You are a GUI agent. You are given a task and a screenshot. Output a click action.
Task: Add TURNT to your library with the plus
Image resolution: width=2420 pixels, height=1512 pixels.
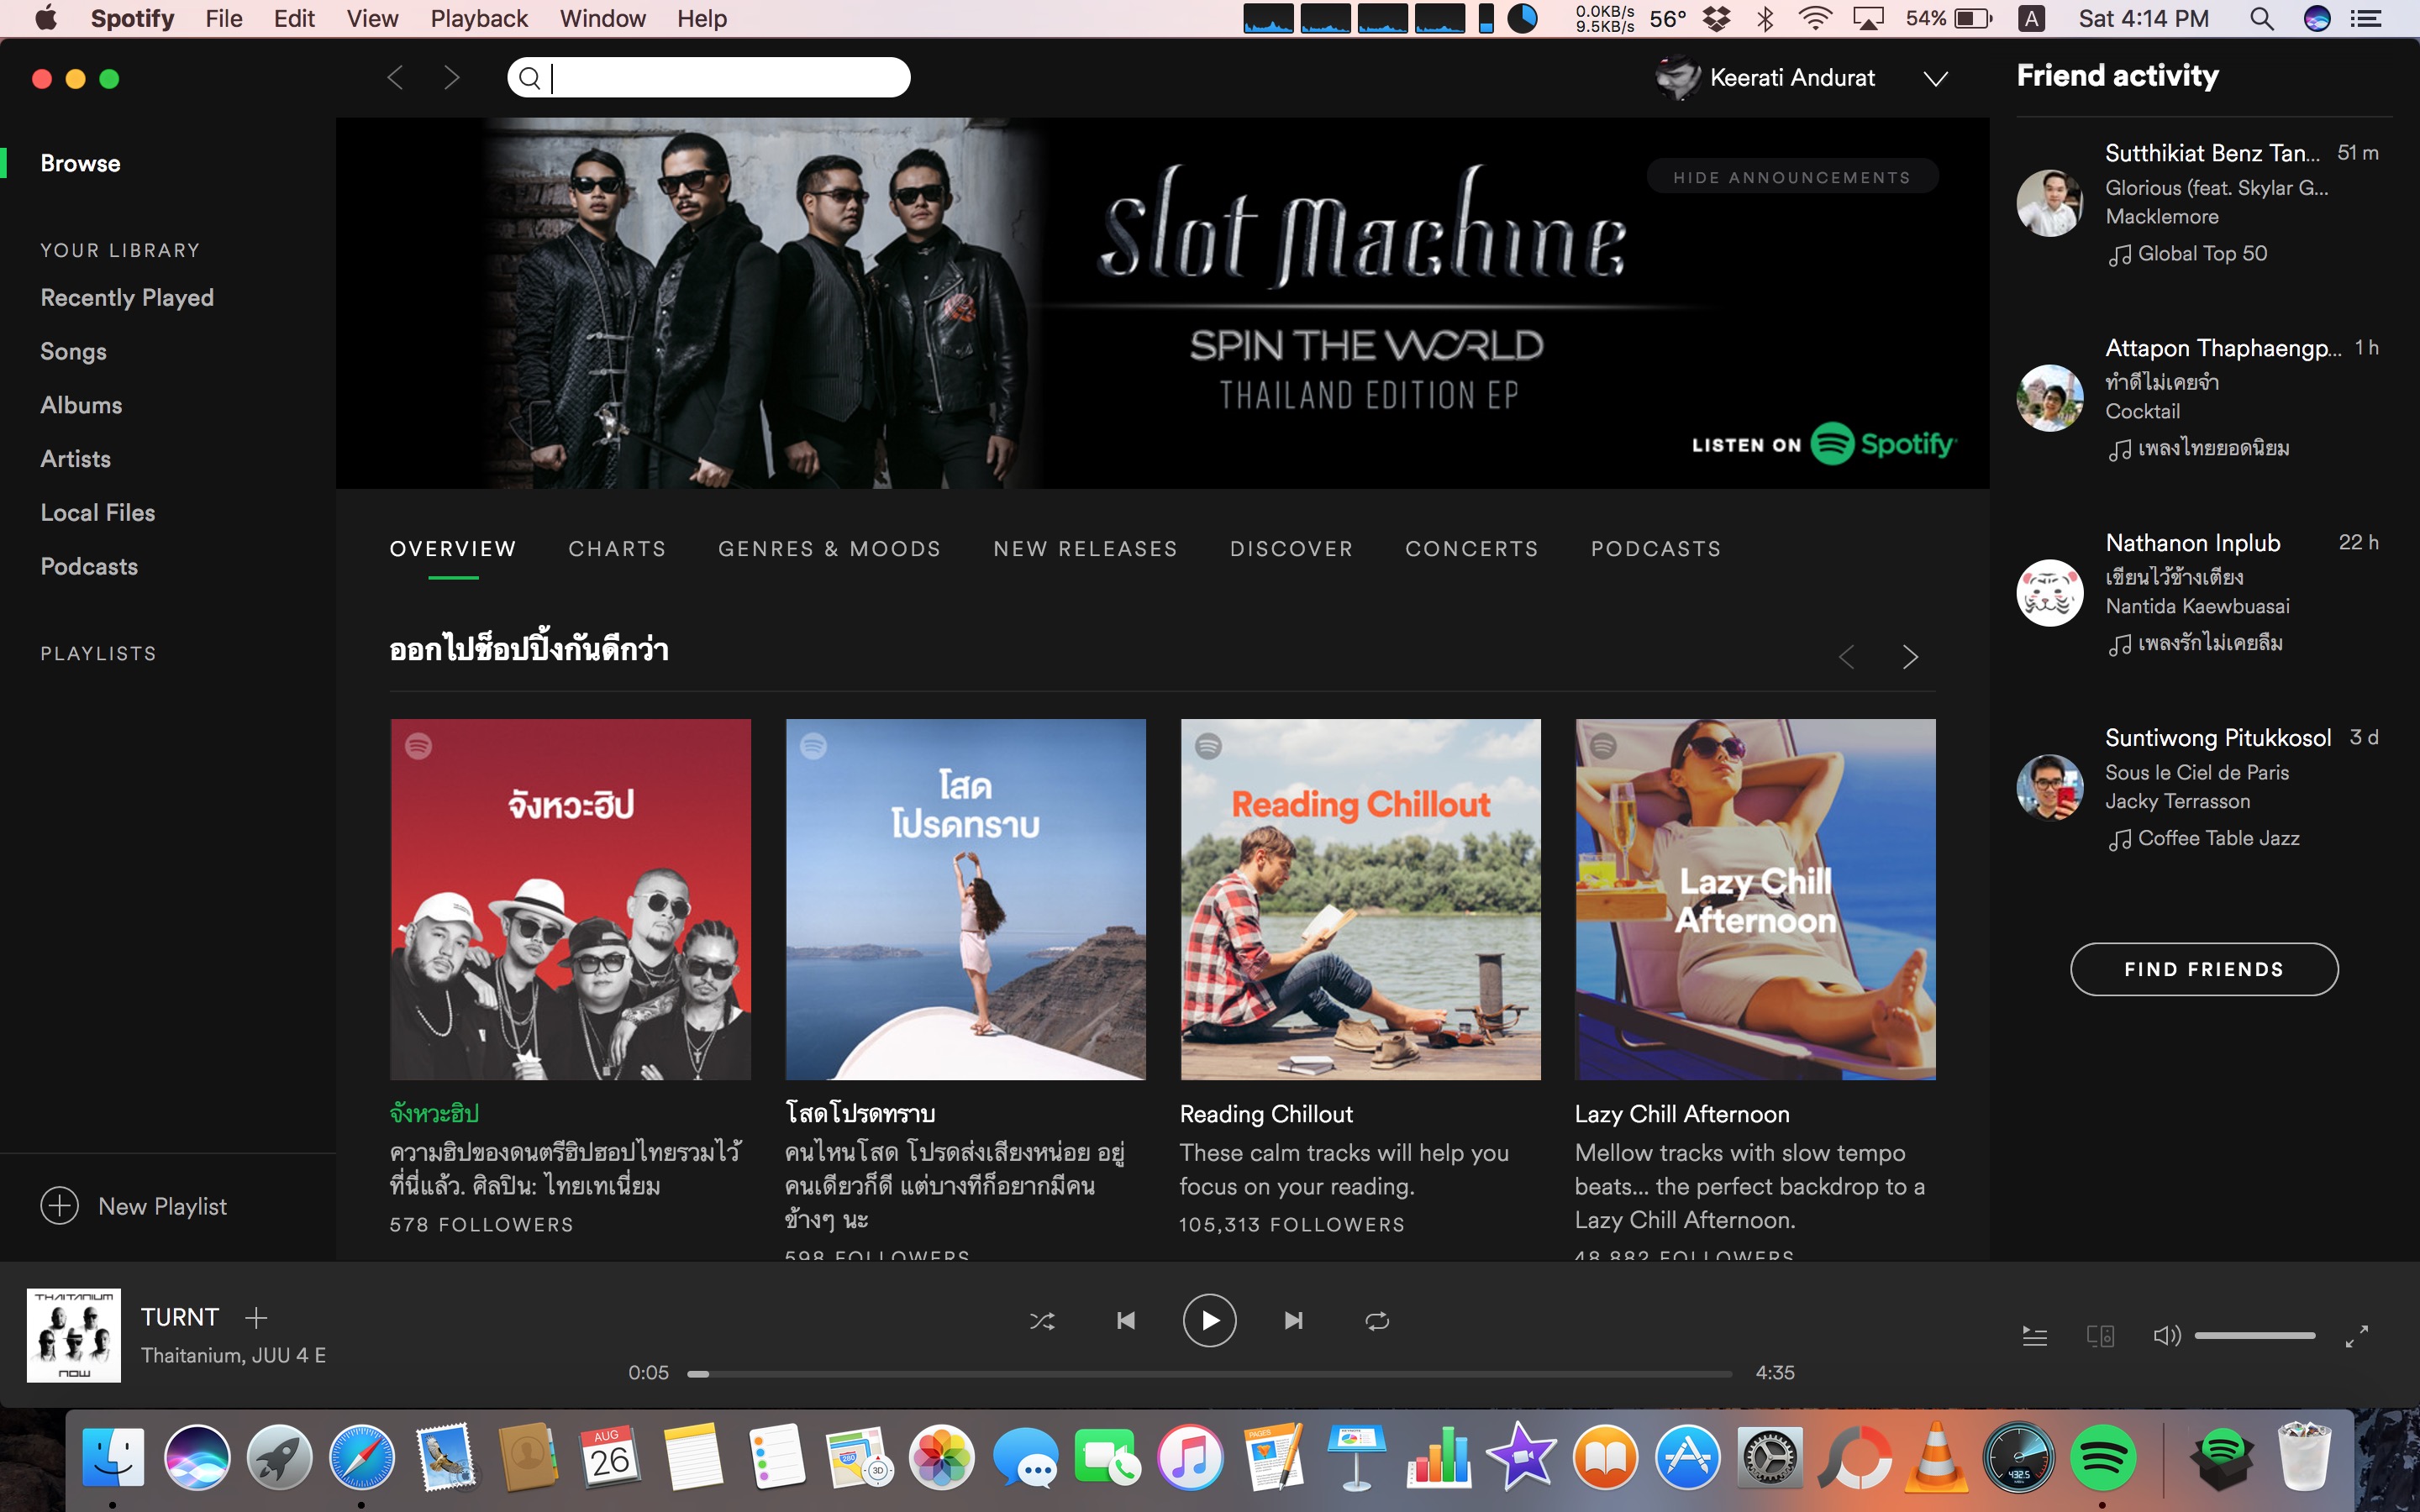[257, 1317]
